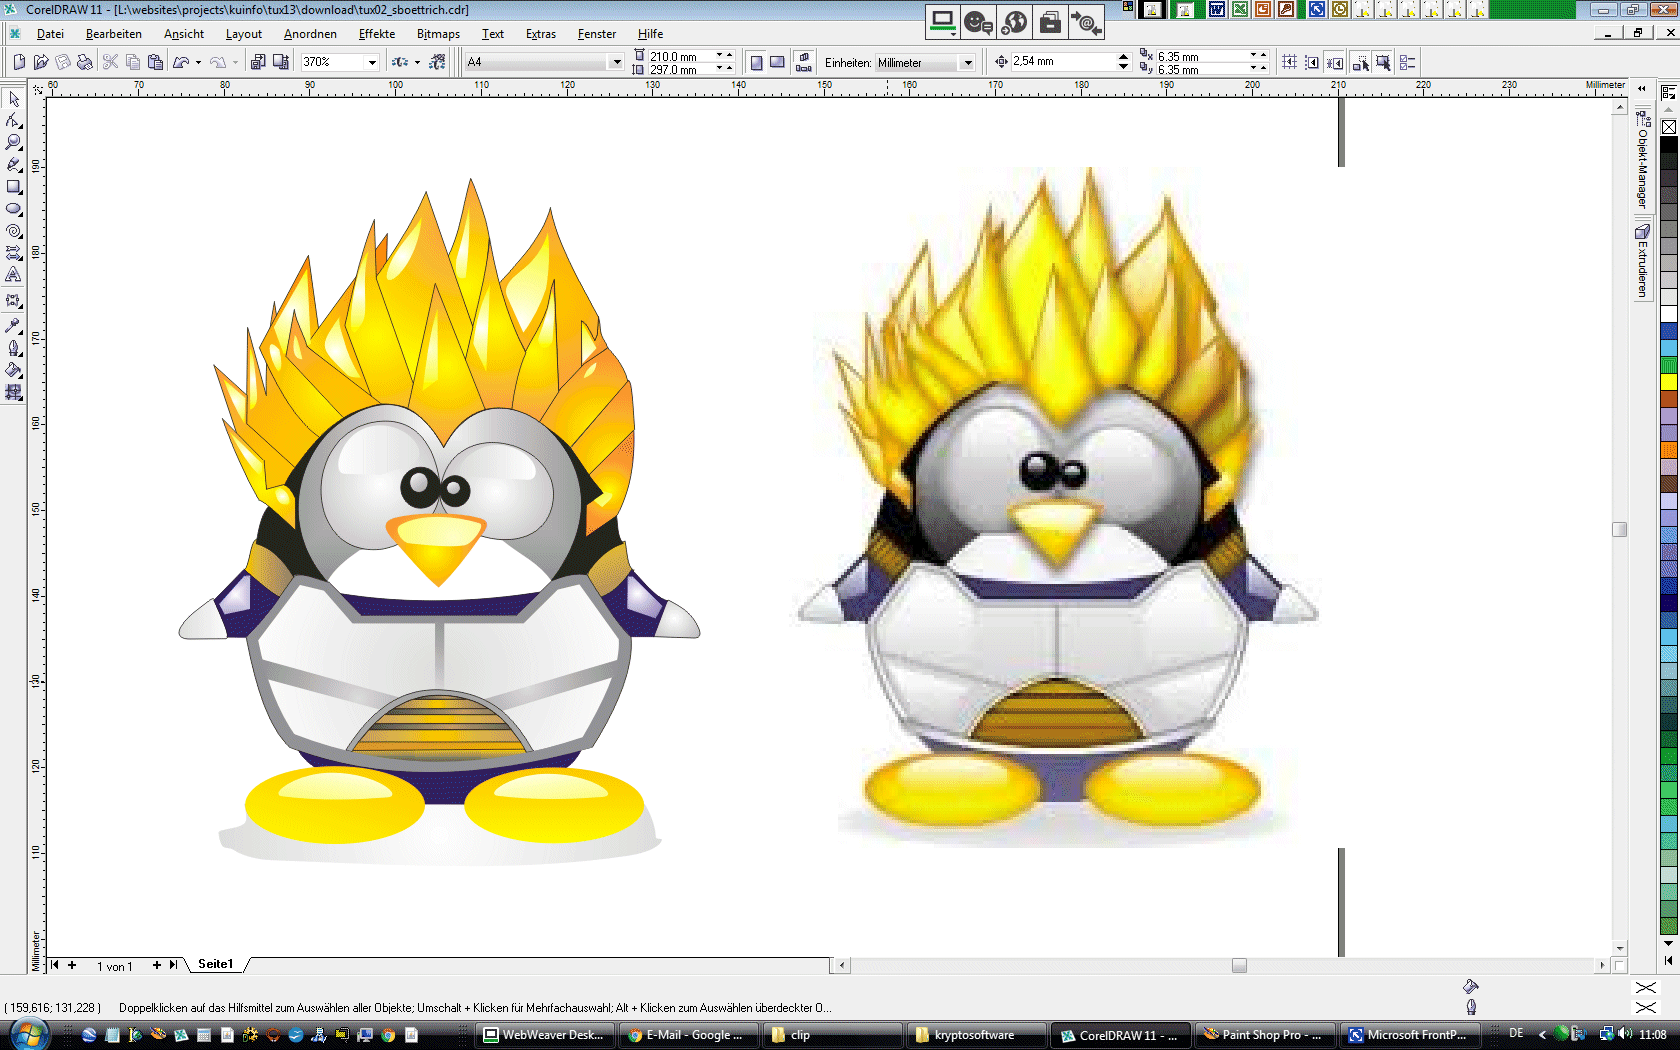Expand the undo history dropdown arrow

pos(198,62)
